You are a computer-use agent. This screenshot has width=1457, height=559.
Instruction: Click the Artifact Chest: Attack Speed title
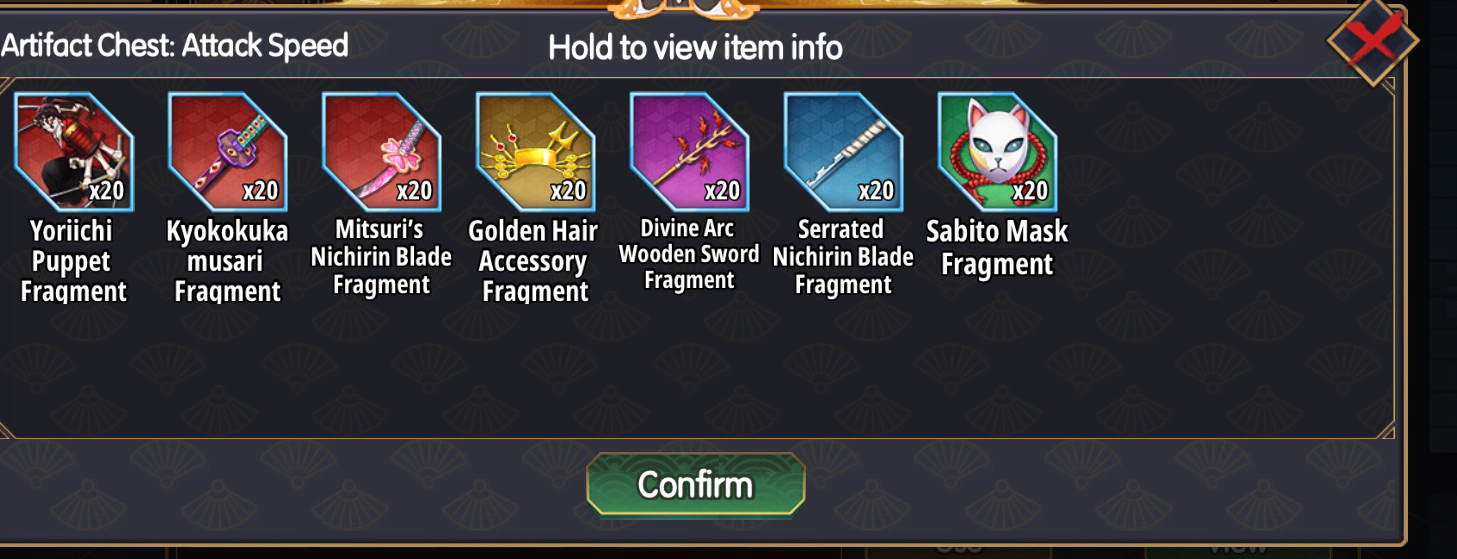174,45
